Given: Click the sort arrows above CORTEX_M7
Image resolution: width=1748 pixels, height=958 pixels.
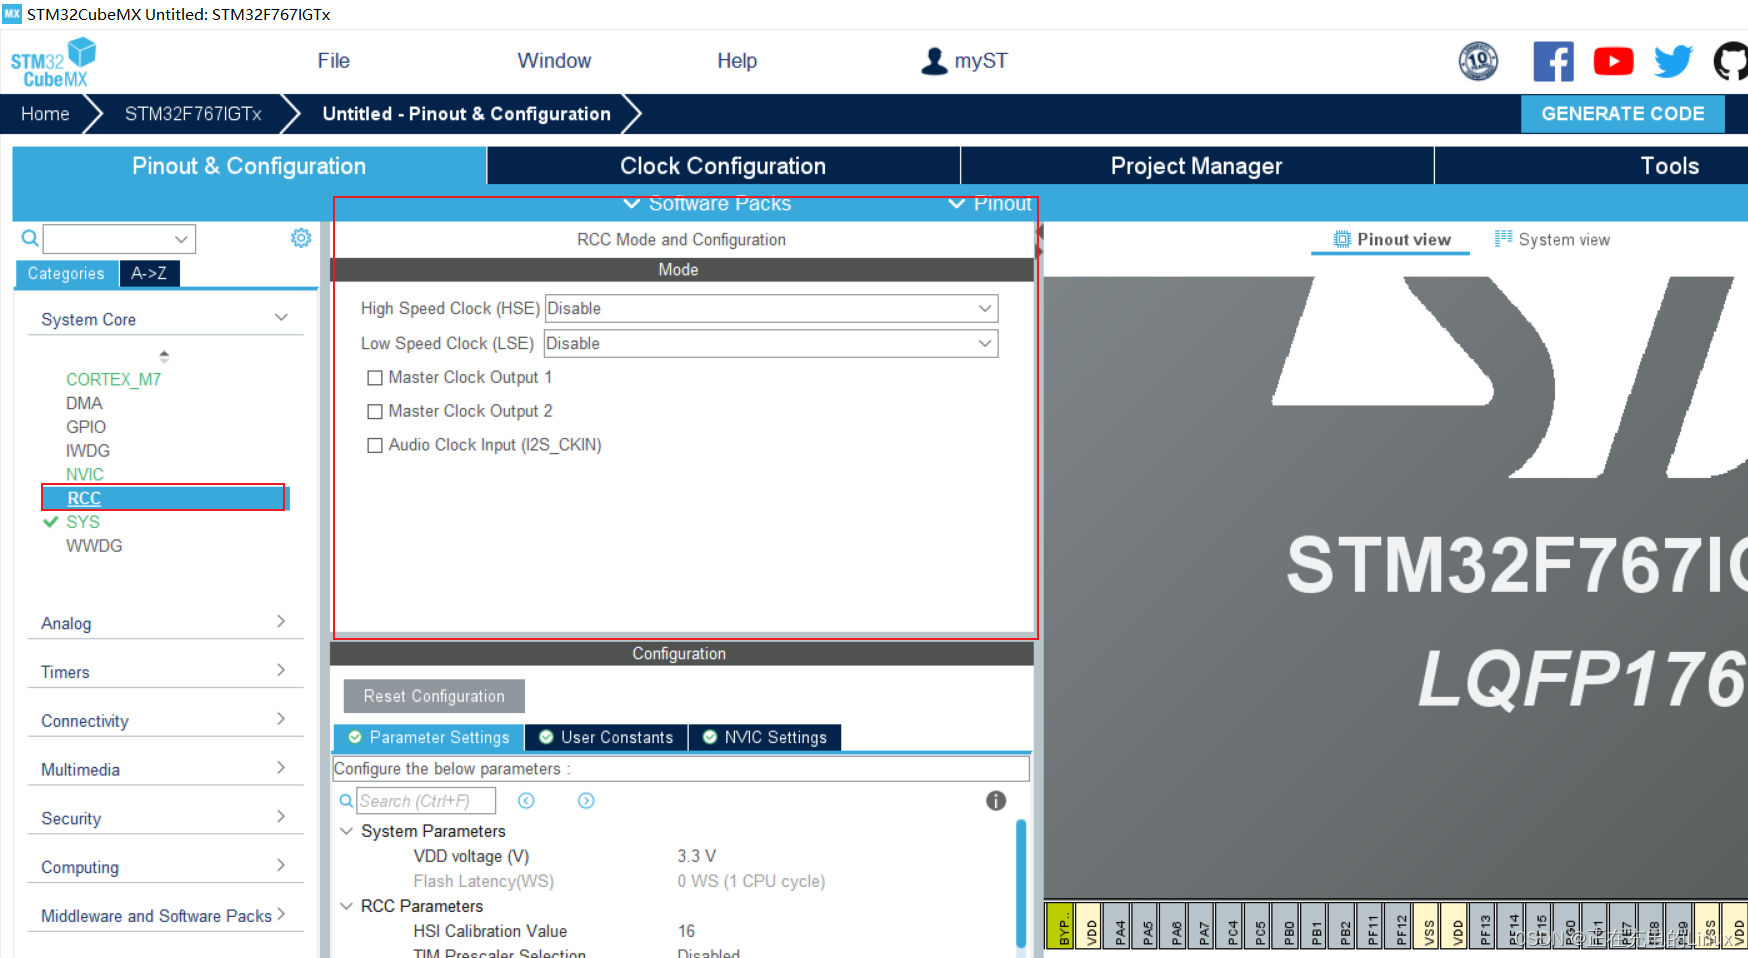Looking at the screenshot, I should tap(164, 356).
